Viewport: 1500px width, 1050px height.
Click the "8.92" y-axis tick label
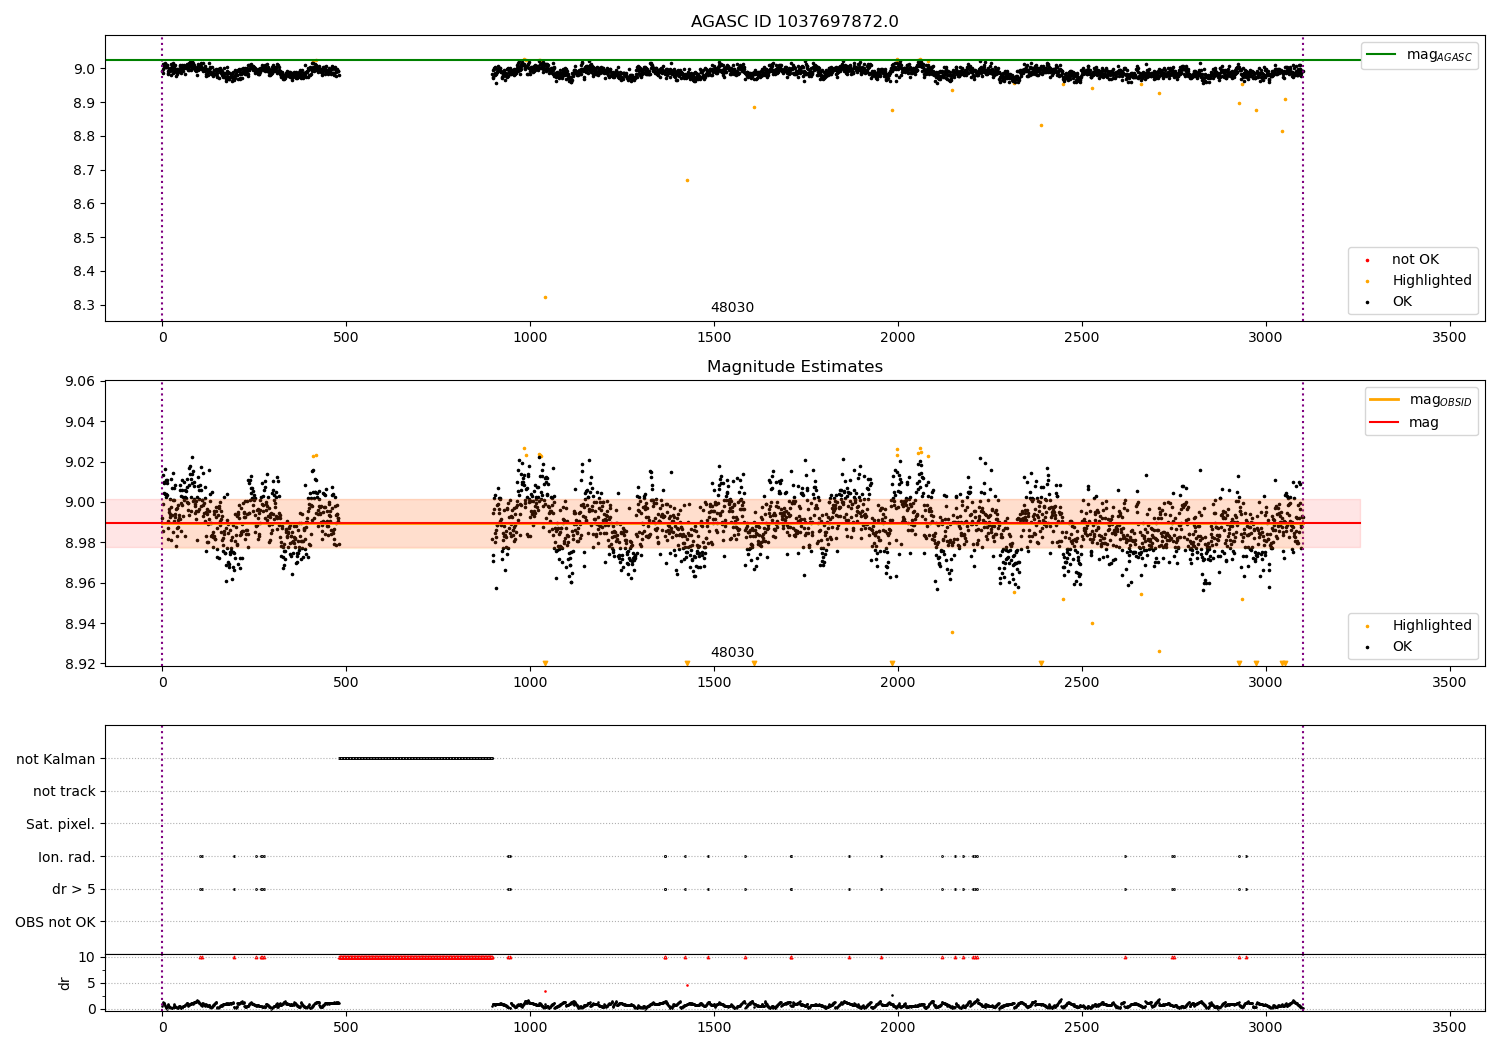tap(79, 665)
